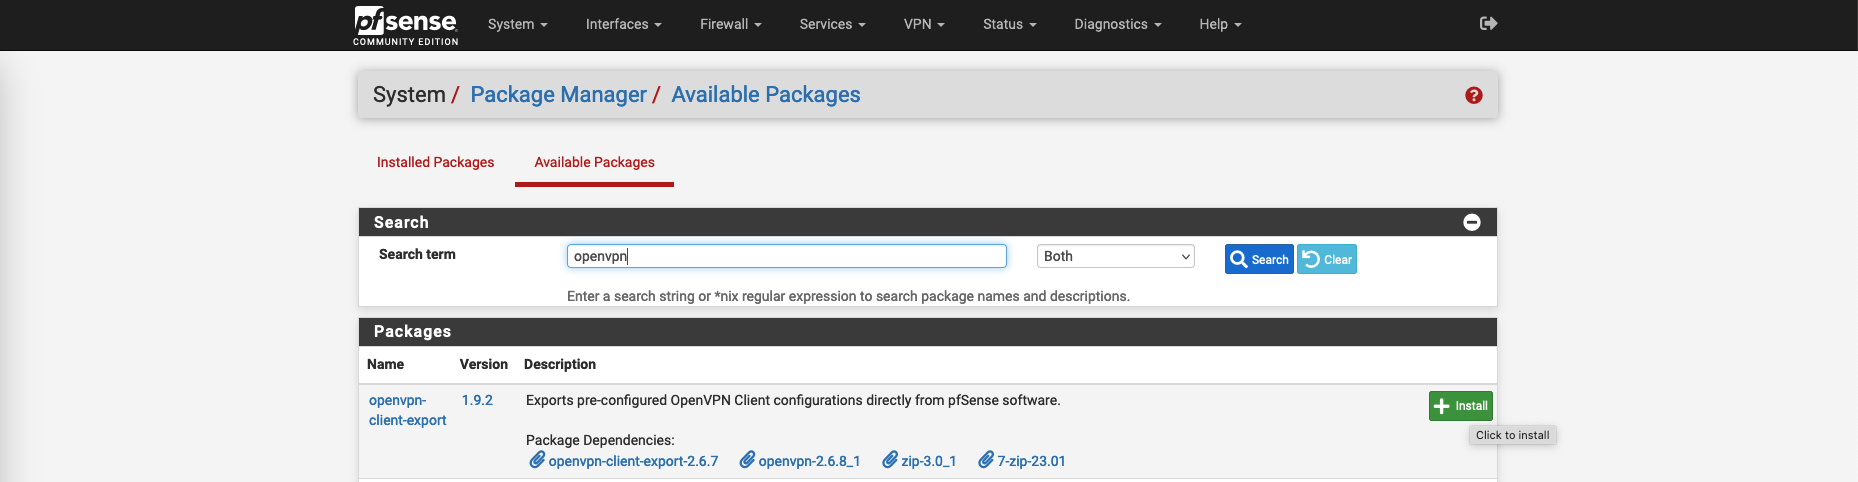Click paperclip icon beside zip-3.0_1

point(890,460)
